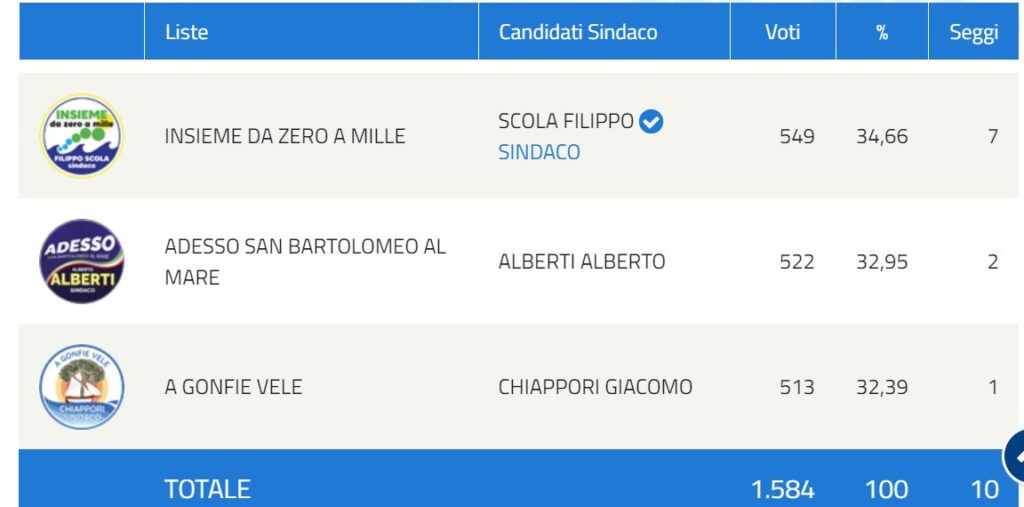Click the blue checkmark beside Scola Filippo
The height and width of the screenshot is (507, 1024).
tap(651, 122)
